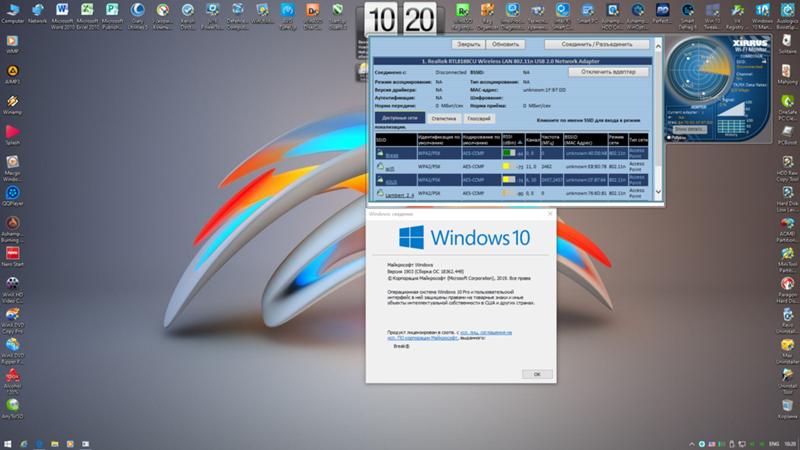This screenshot has width=800, height=450.
Task: Select the 'wifi' SSID link
Action: coord(390,168)
